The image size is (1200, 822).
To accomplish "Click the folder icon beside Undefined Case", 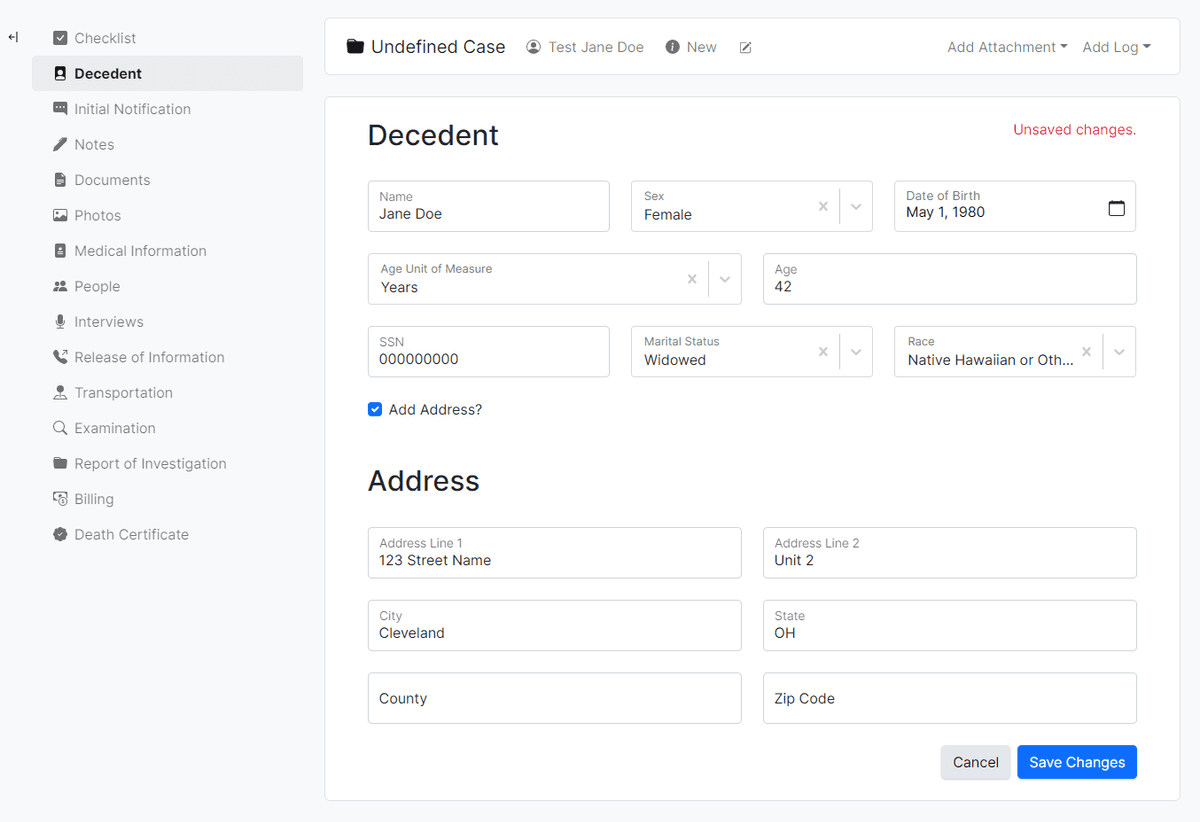I will (355, 45).
